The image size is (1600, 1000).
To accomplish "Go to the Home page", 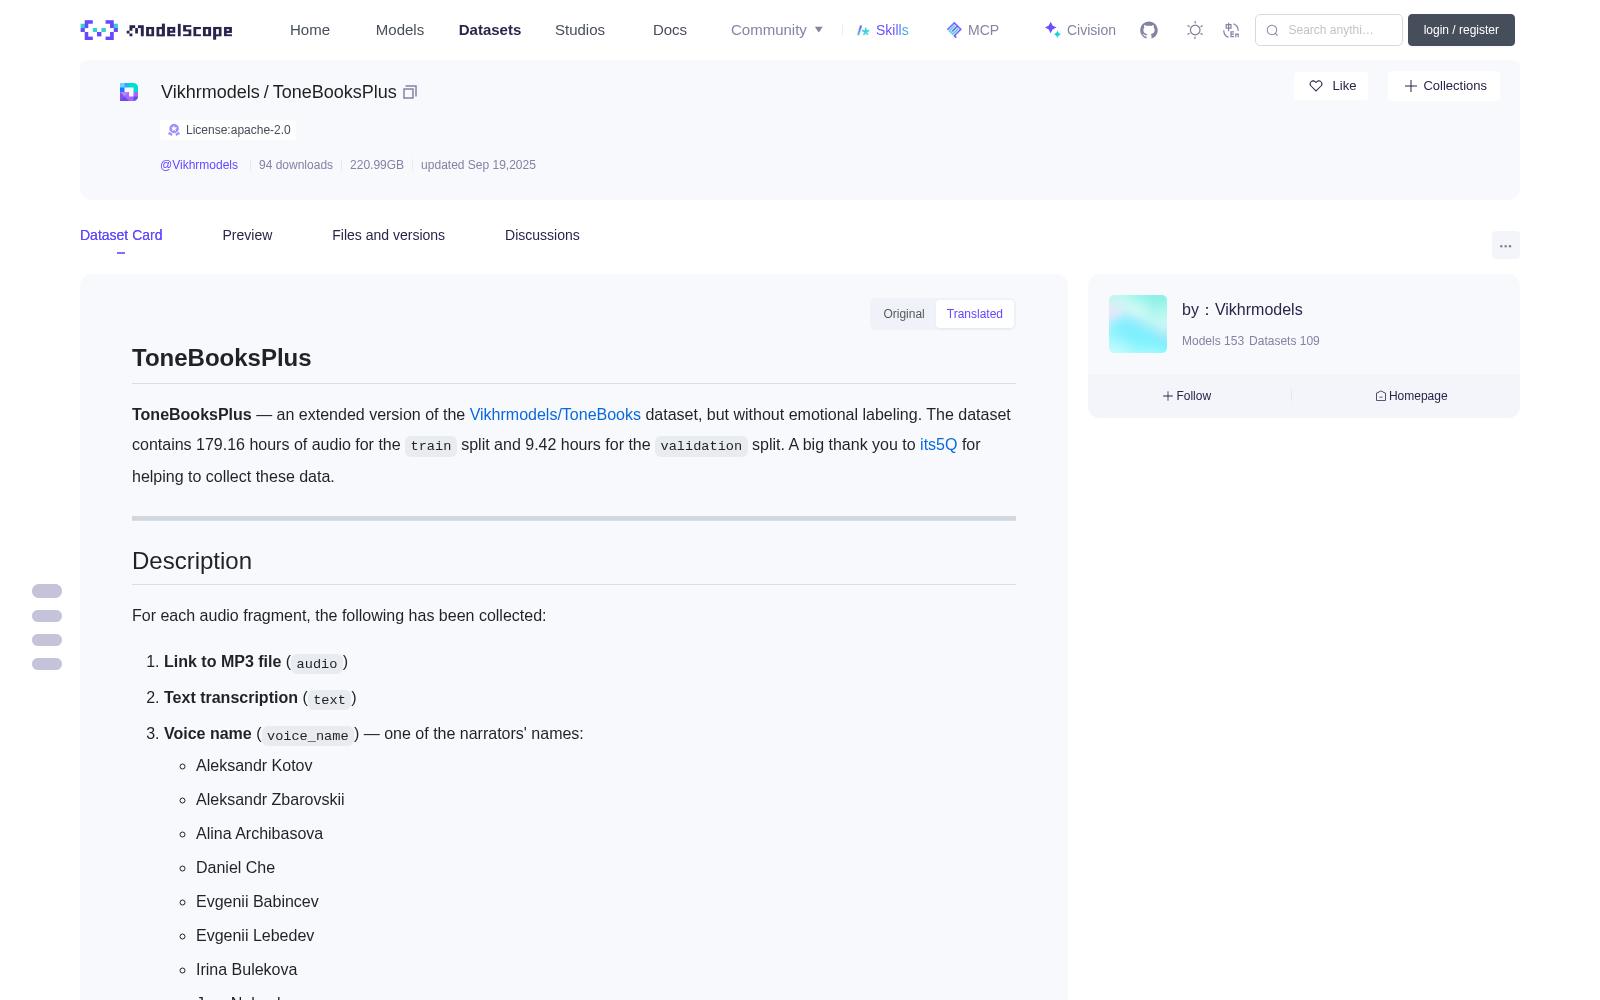I will click(310, 30).
